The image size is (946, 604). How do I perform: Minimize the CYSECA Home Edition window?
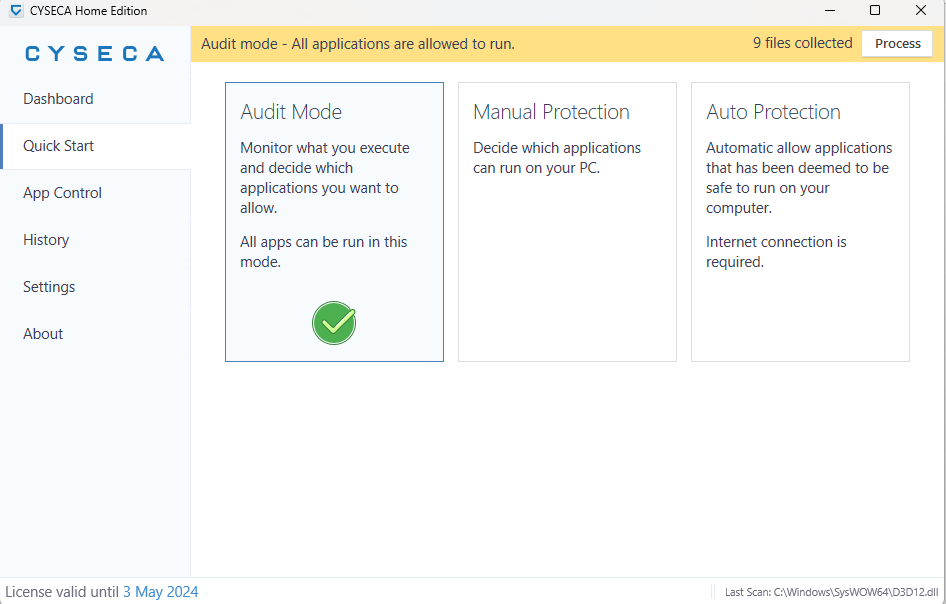(x=830, y=10)
